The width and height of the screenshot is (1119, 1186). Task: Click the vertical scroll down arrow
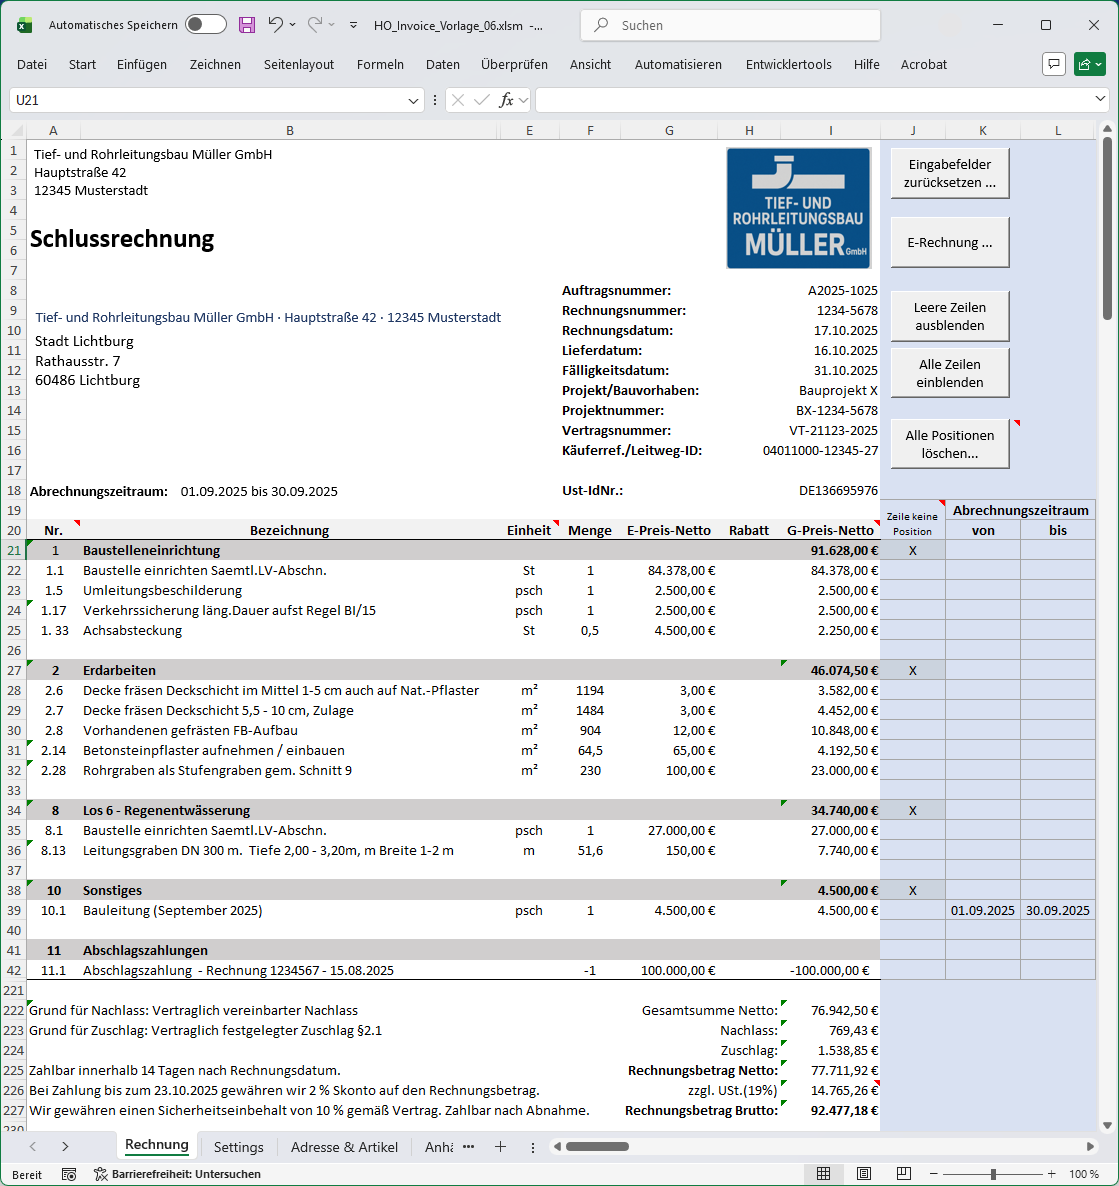click(1107, 1125)
